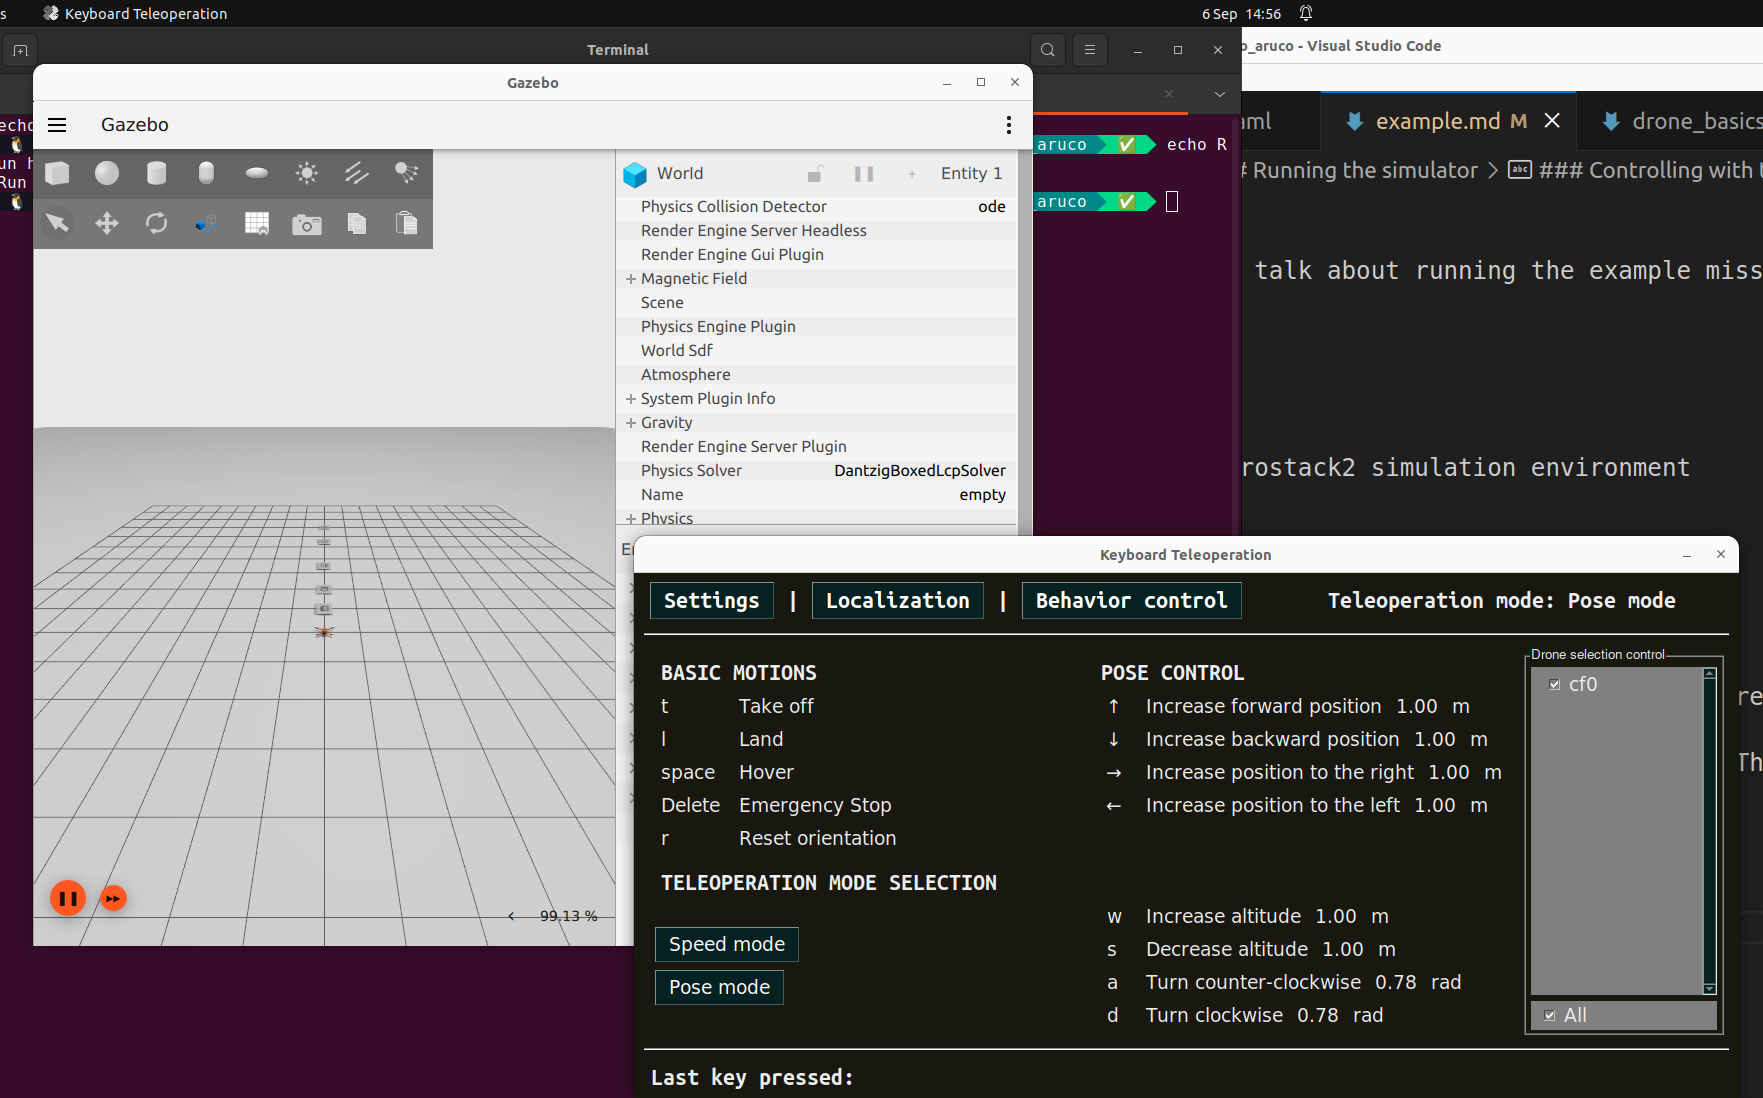Add a cylinder shape from the toolbar
Viewport: 1763px width, 1098px height.
coord(157,173)
